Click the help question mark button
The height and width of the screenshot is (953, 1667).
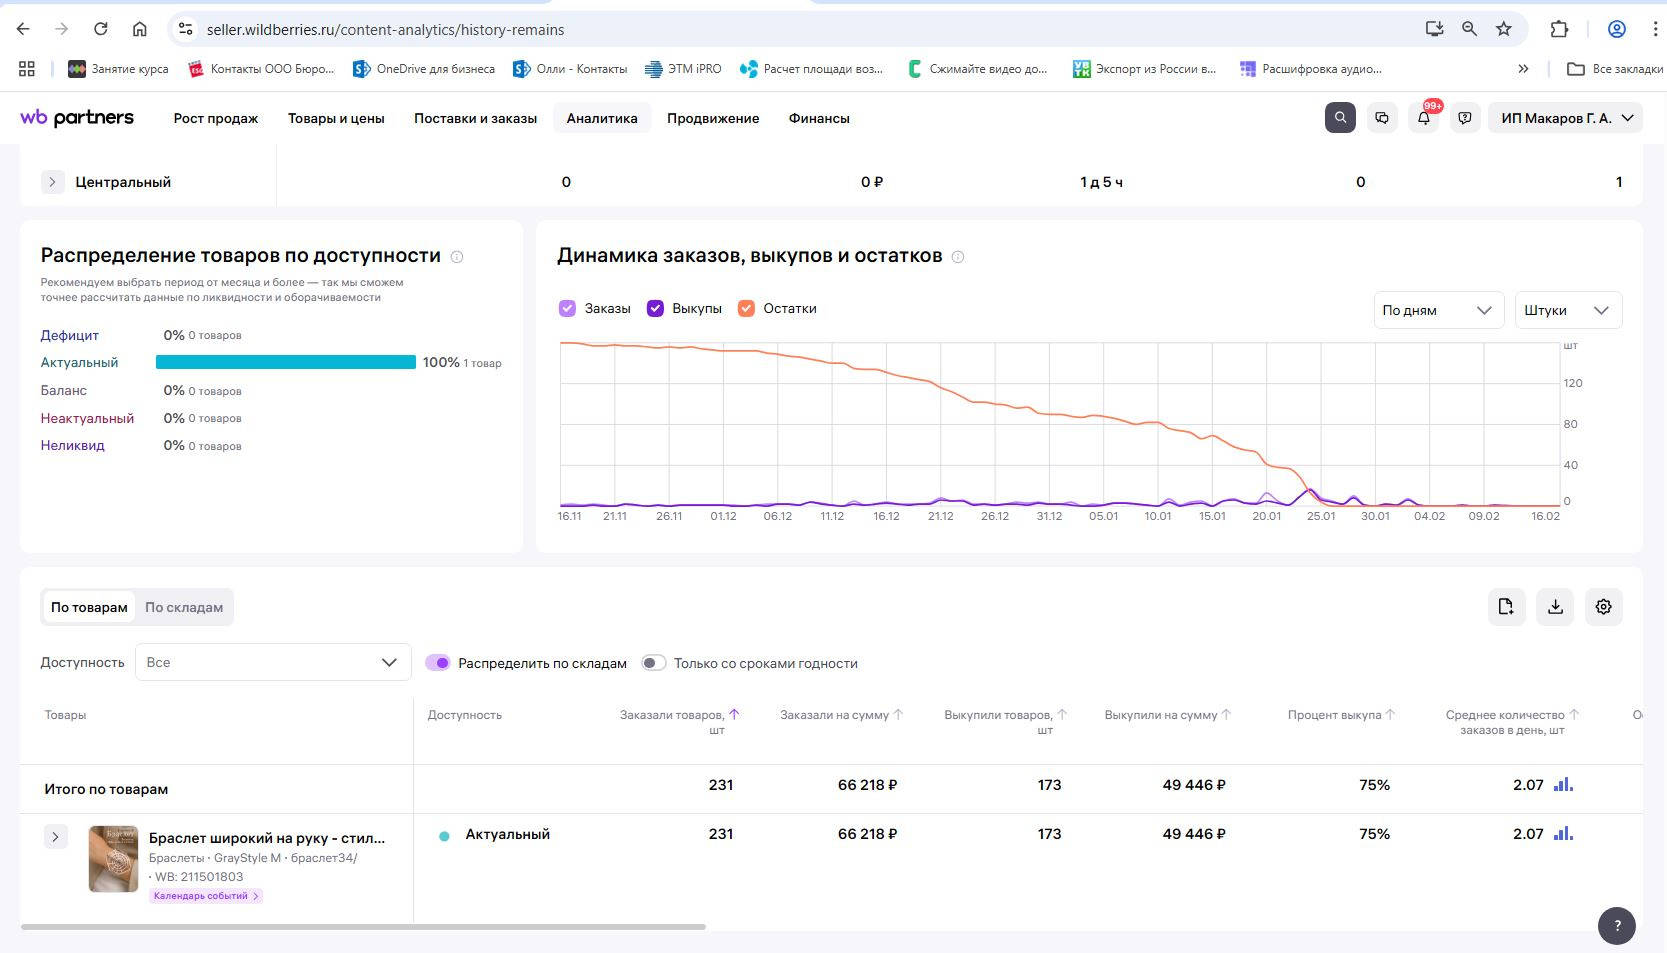tap(1617, 926)
